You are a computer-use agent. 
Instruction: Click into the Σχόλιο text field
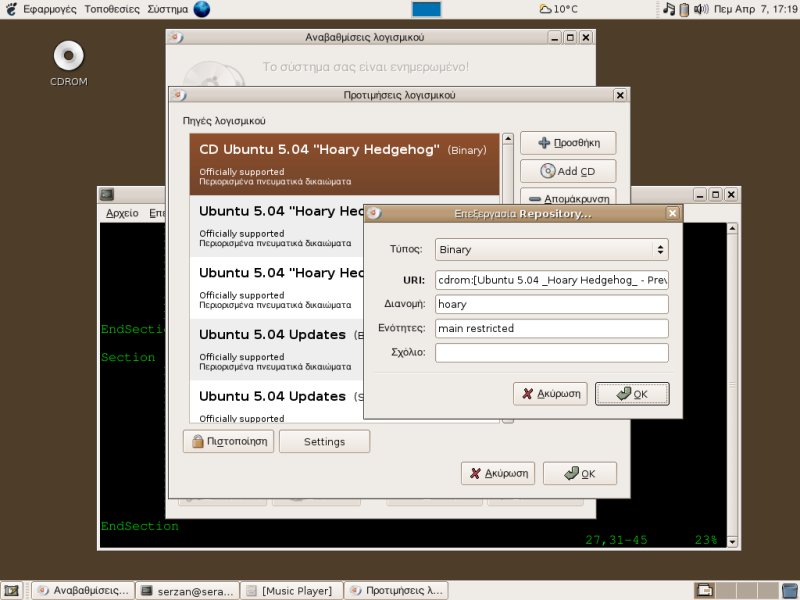552,353
